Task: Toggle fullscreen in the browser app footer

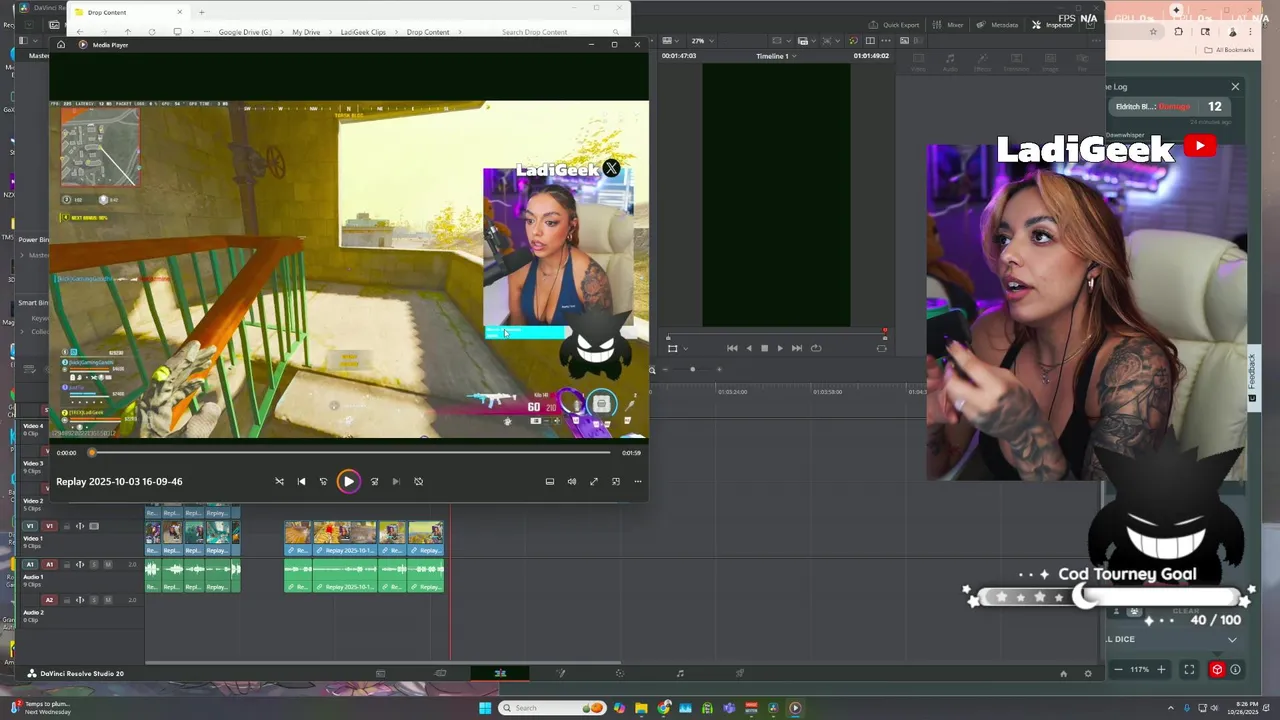Action: tap(1189, 669)
